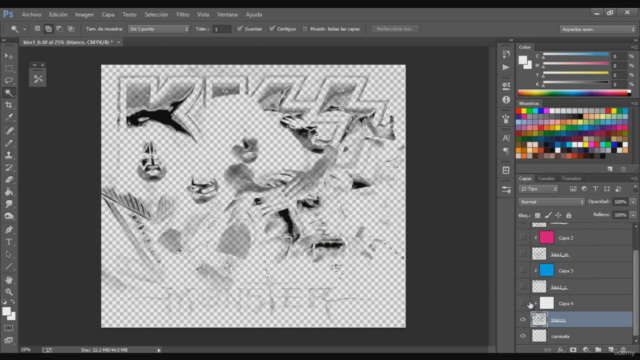Open the Filtro menu
This screenshot has width=640, height=360.
pos(182,14)
